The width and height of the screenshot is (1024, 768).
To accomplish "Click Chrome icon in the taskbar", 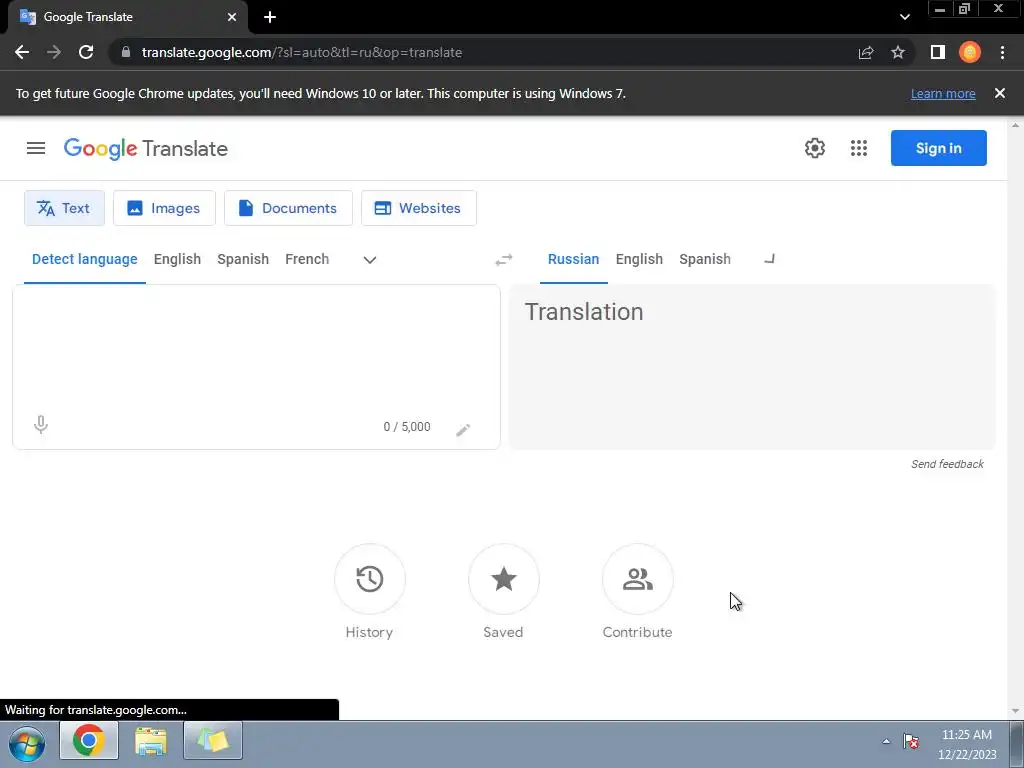I will click(x=89, y=741).
